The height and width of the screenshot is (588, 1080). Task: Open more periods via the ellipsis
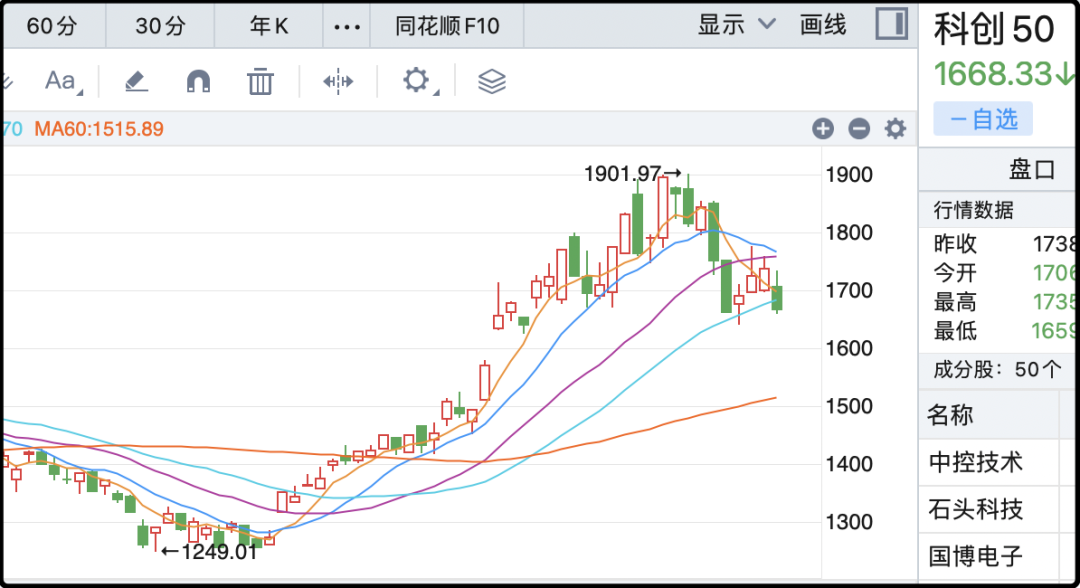tap(346, 27)
